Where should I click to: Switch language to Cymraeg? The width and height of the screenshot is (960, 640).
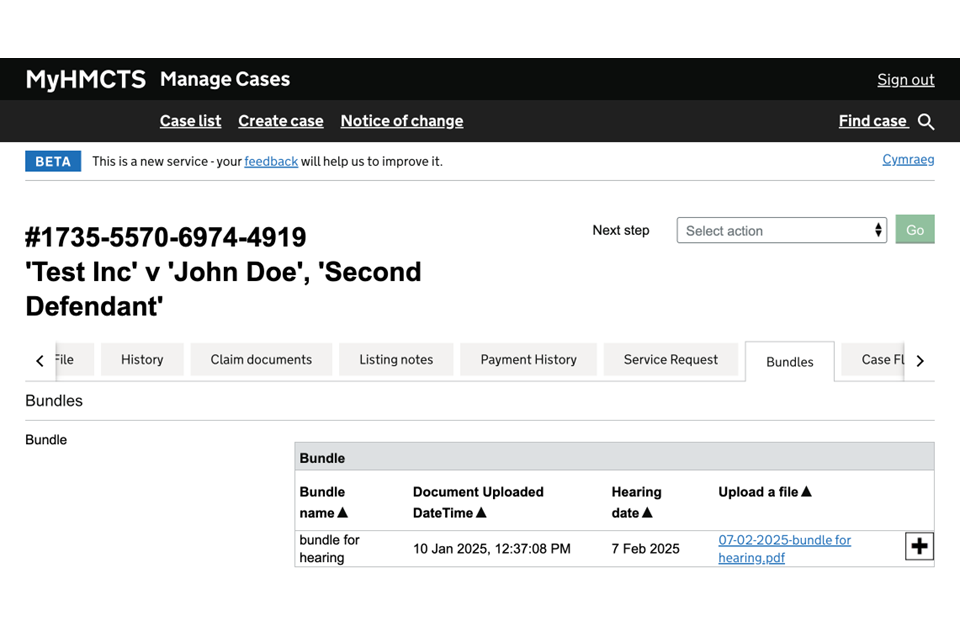click(908, 160)
